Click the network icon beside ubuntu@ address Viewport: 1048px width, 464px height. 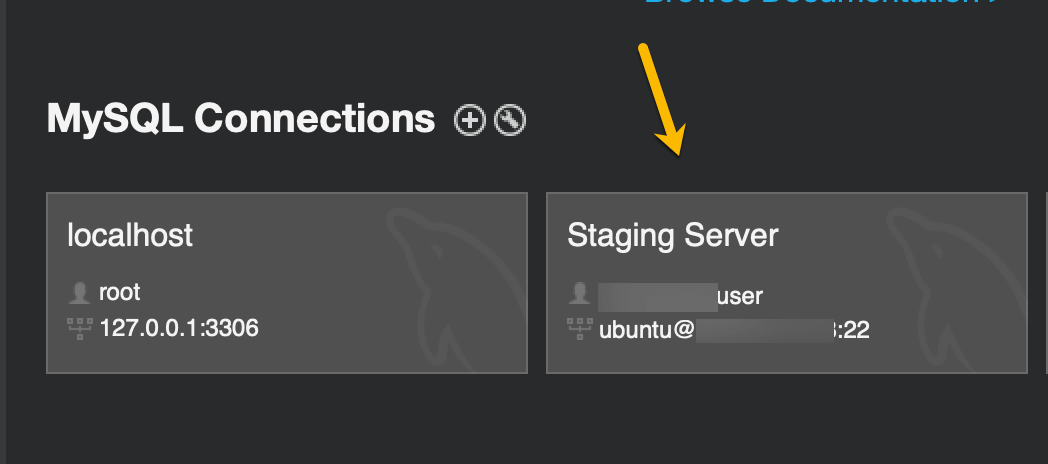point(579,329)
